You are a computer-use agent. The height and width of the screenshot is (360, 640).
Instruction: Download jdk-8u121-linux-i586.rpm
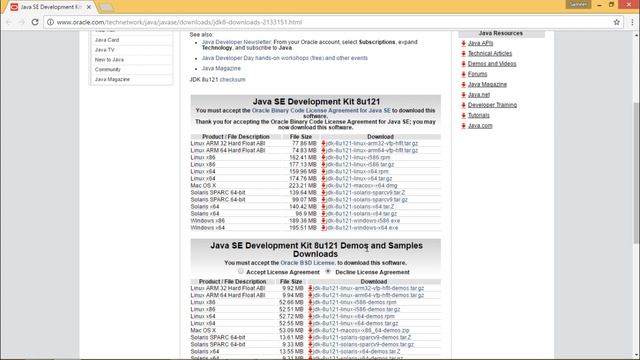[x=358, y=157]
